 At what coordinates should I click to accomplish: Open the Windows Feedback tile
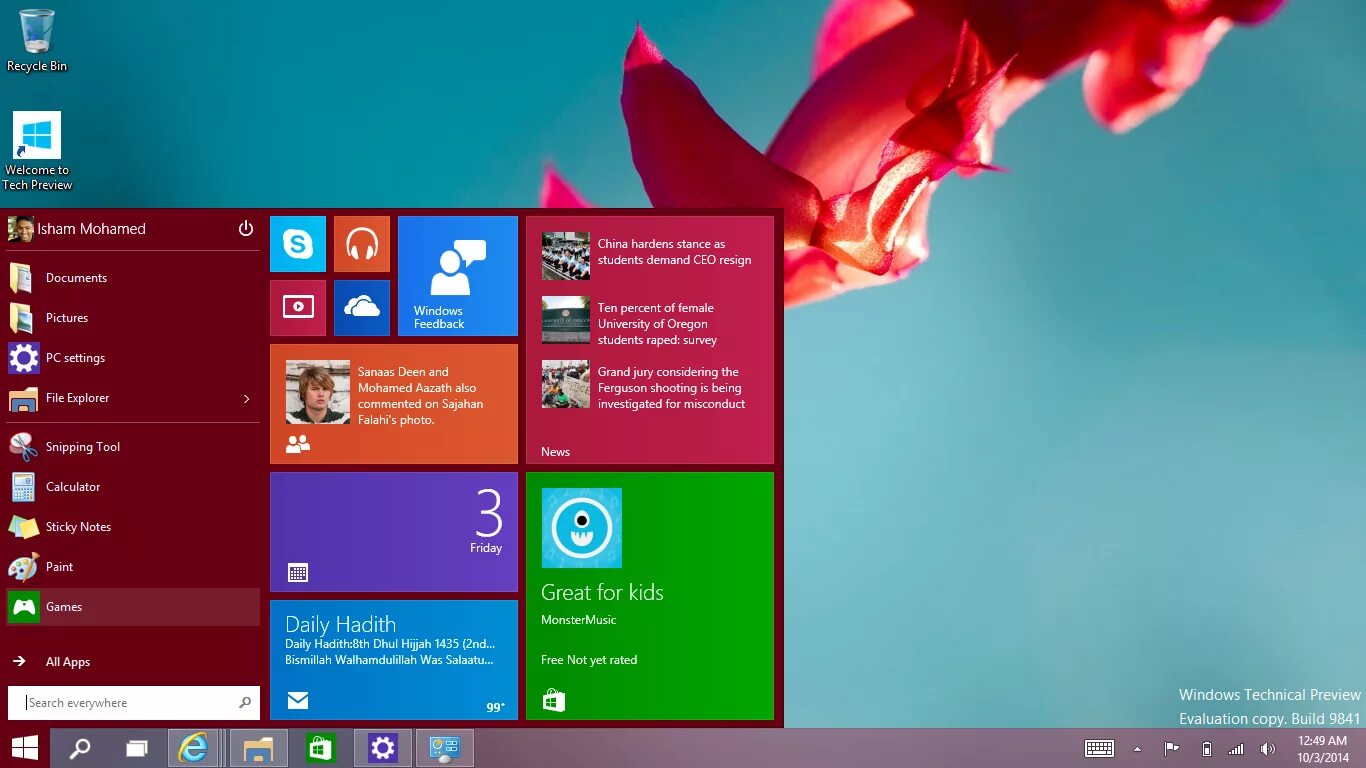(458, 276)
